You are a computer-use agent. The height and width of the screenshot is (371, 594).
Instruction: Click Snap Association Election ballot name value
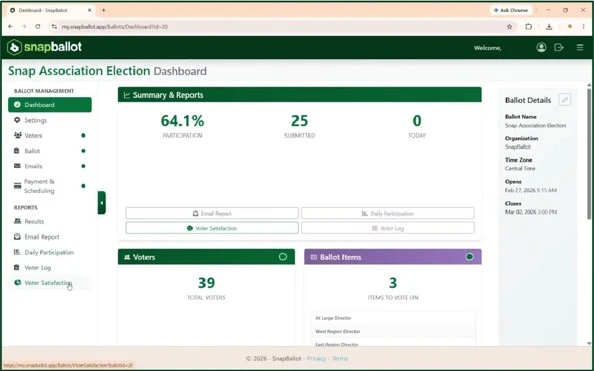tap(535, 125)
